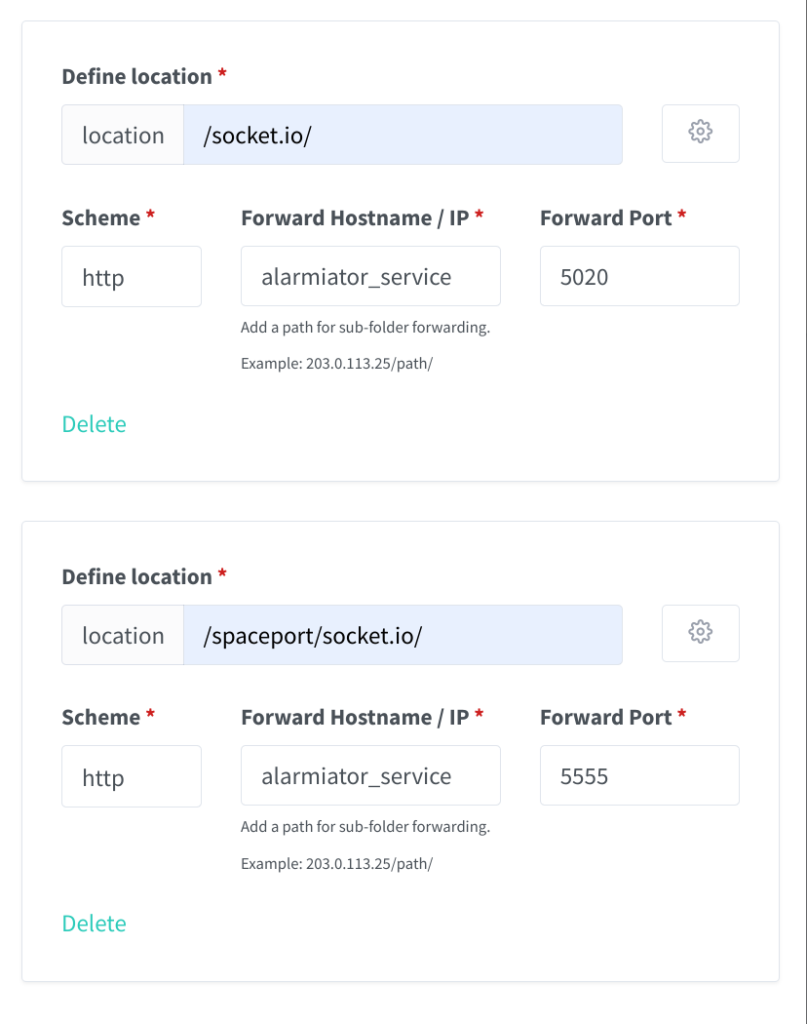Click the 'location' prefix beside /spaceport/socket.io/

[123, 635]
